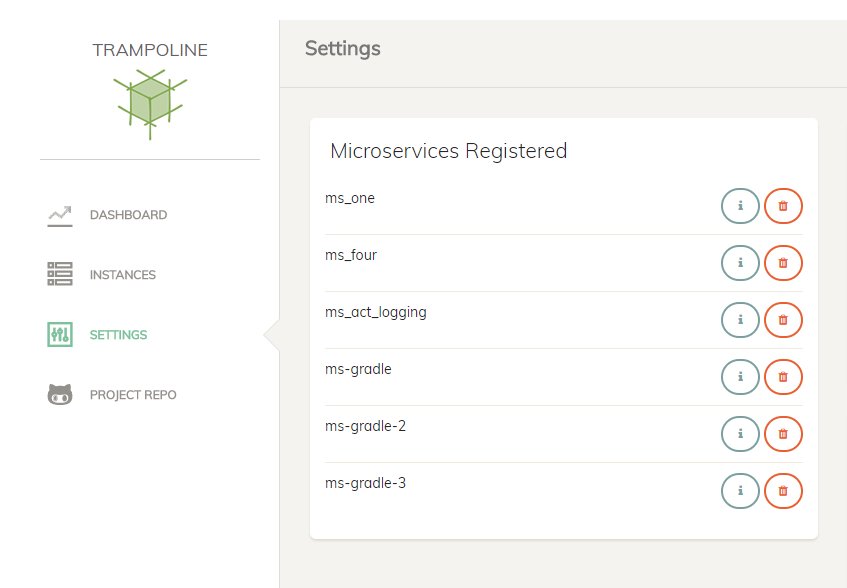
Task: Go to Dashboard menu item
Action: coord(128,215)
